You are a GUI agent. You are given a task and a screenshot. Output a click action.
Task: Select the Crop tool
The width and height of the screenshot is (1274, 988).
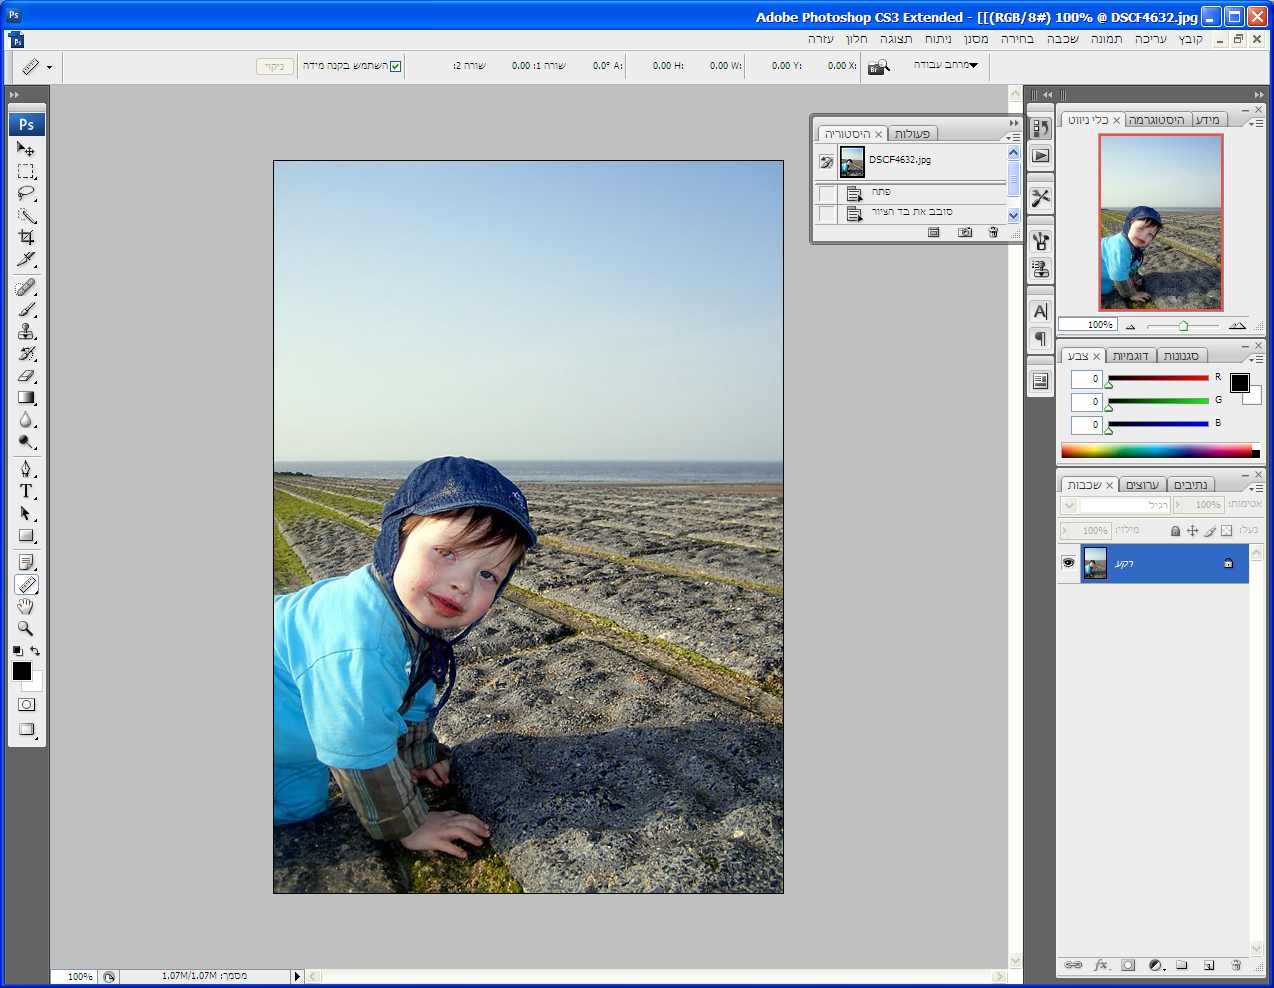(x=26, y=237)
